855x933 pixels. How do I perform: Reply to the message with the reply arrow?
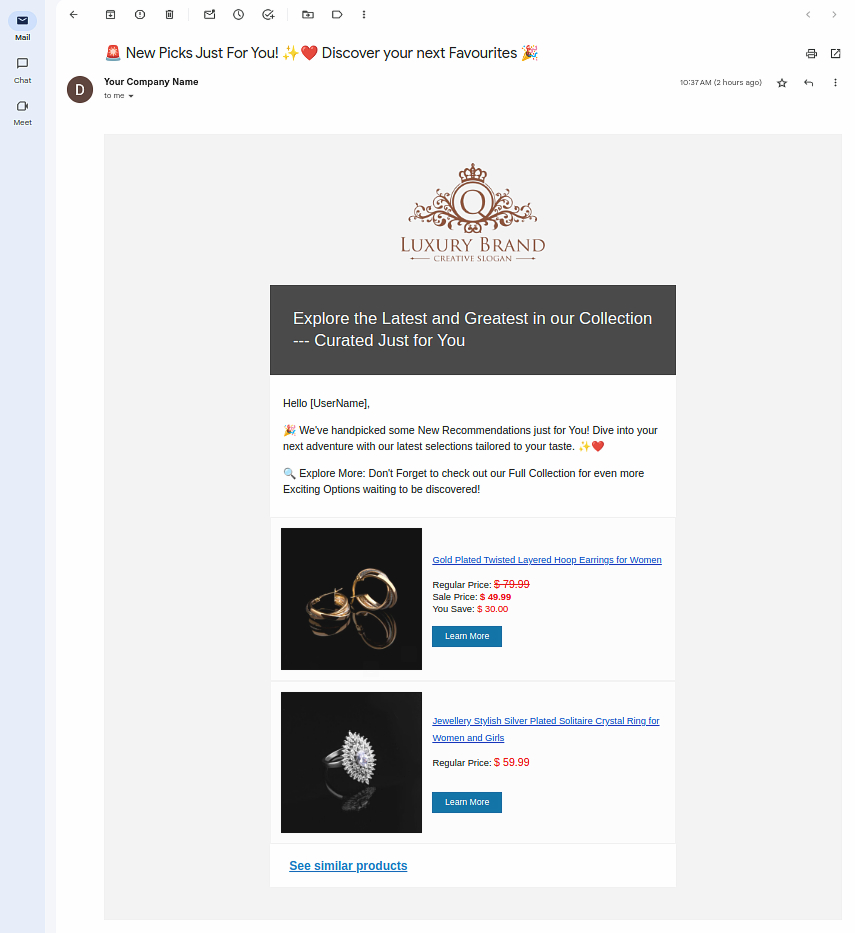pyautogui.click(x=809, y=83)
